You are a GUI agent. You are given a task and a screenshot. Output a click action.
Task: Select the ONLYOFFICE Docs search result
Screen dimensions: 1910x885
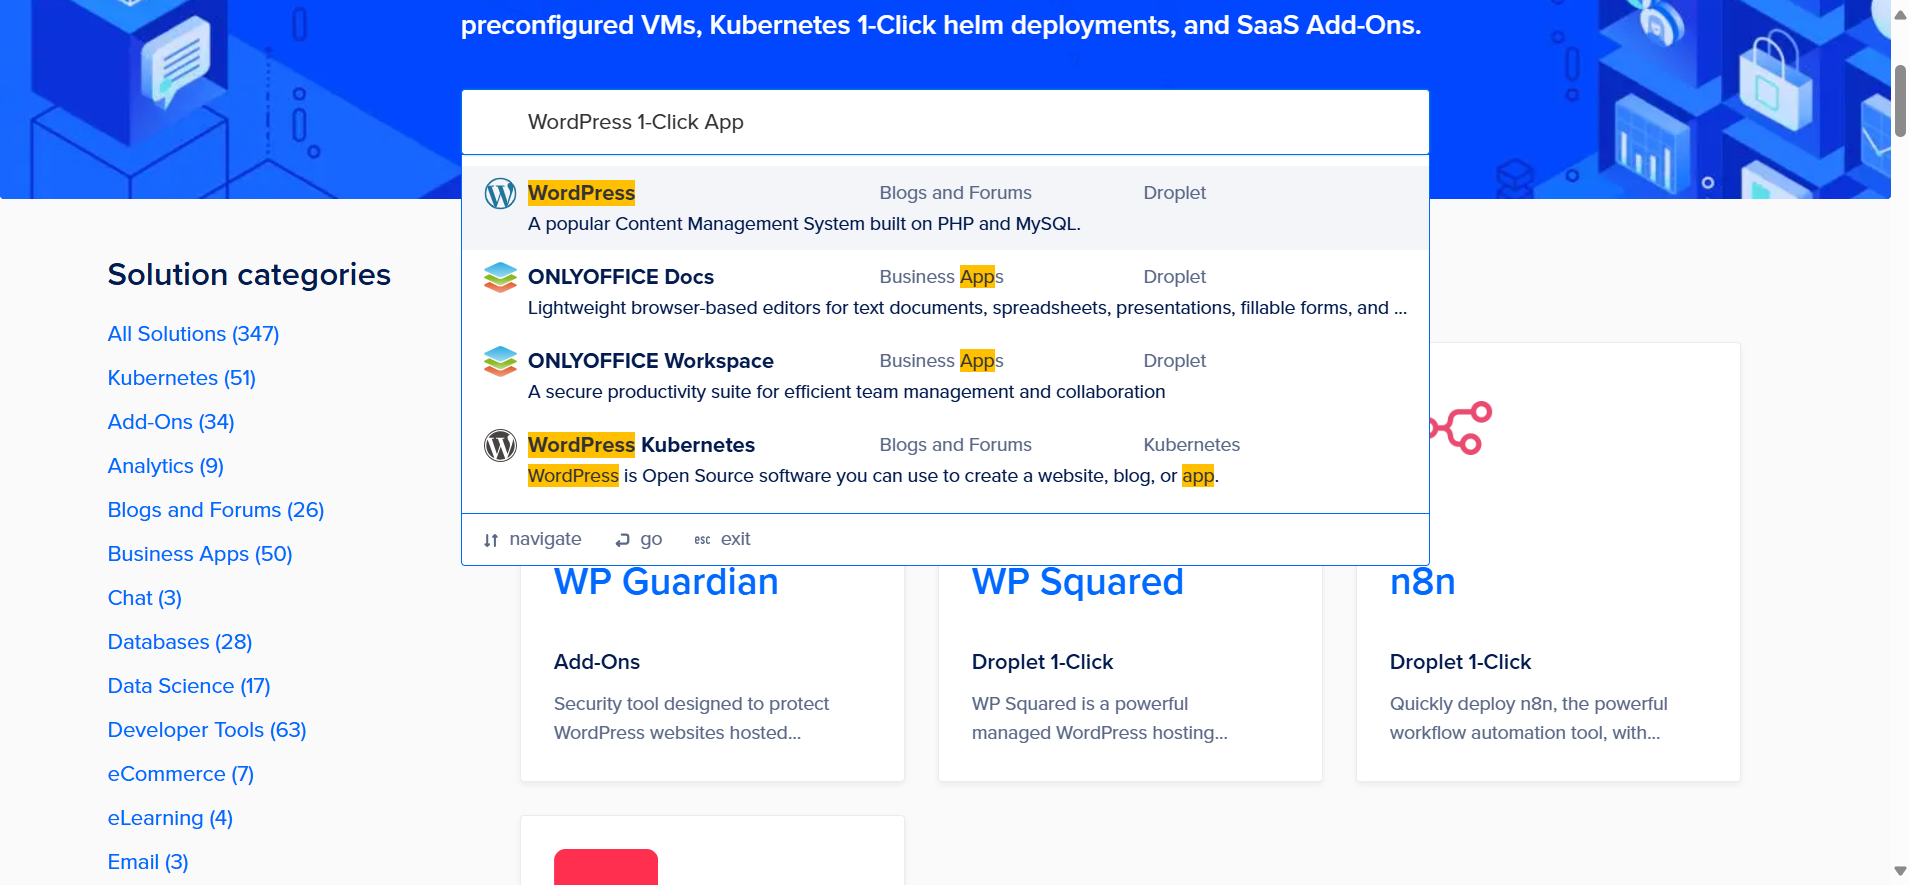[945, 292]
